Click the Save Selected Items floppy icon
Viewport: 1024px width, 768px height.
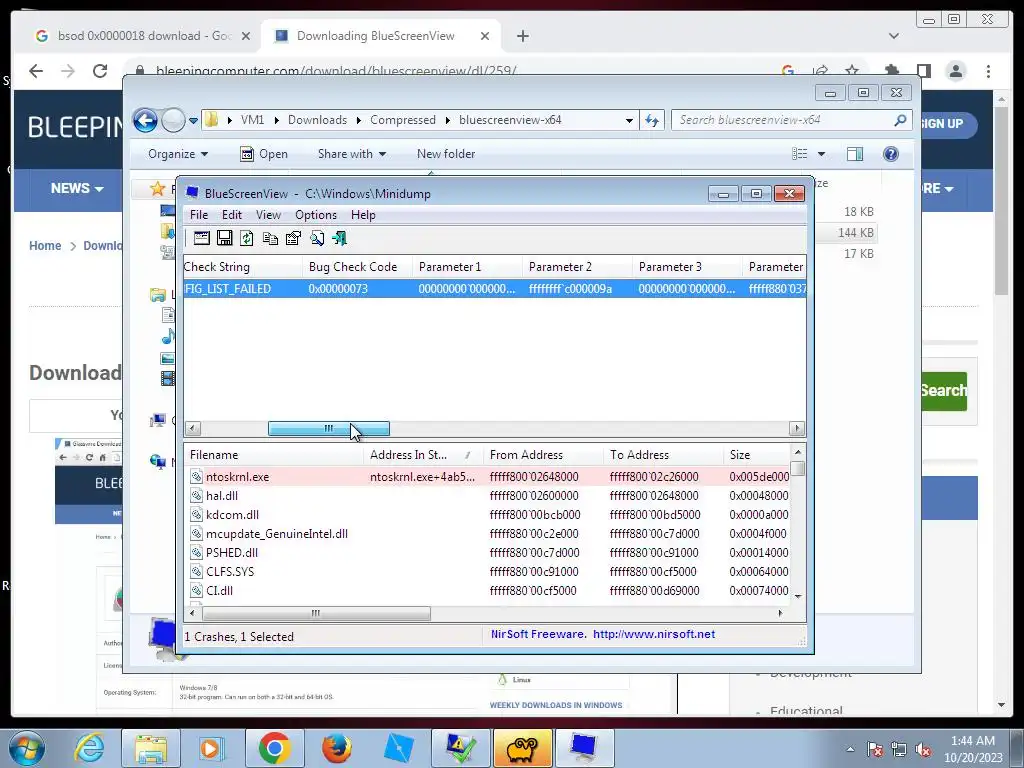[x=225, y=238]
